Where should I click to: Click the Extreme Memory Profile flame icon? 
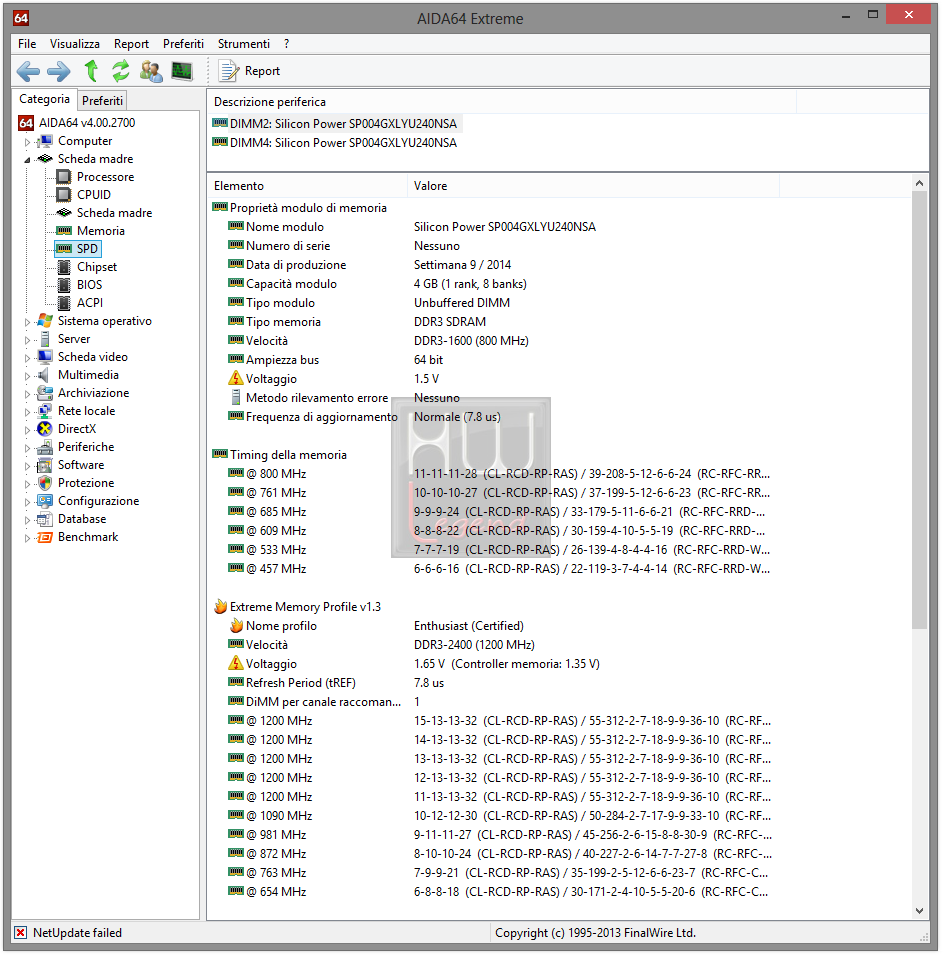click(221, 607)
